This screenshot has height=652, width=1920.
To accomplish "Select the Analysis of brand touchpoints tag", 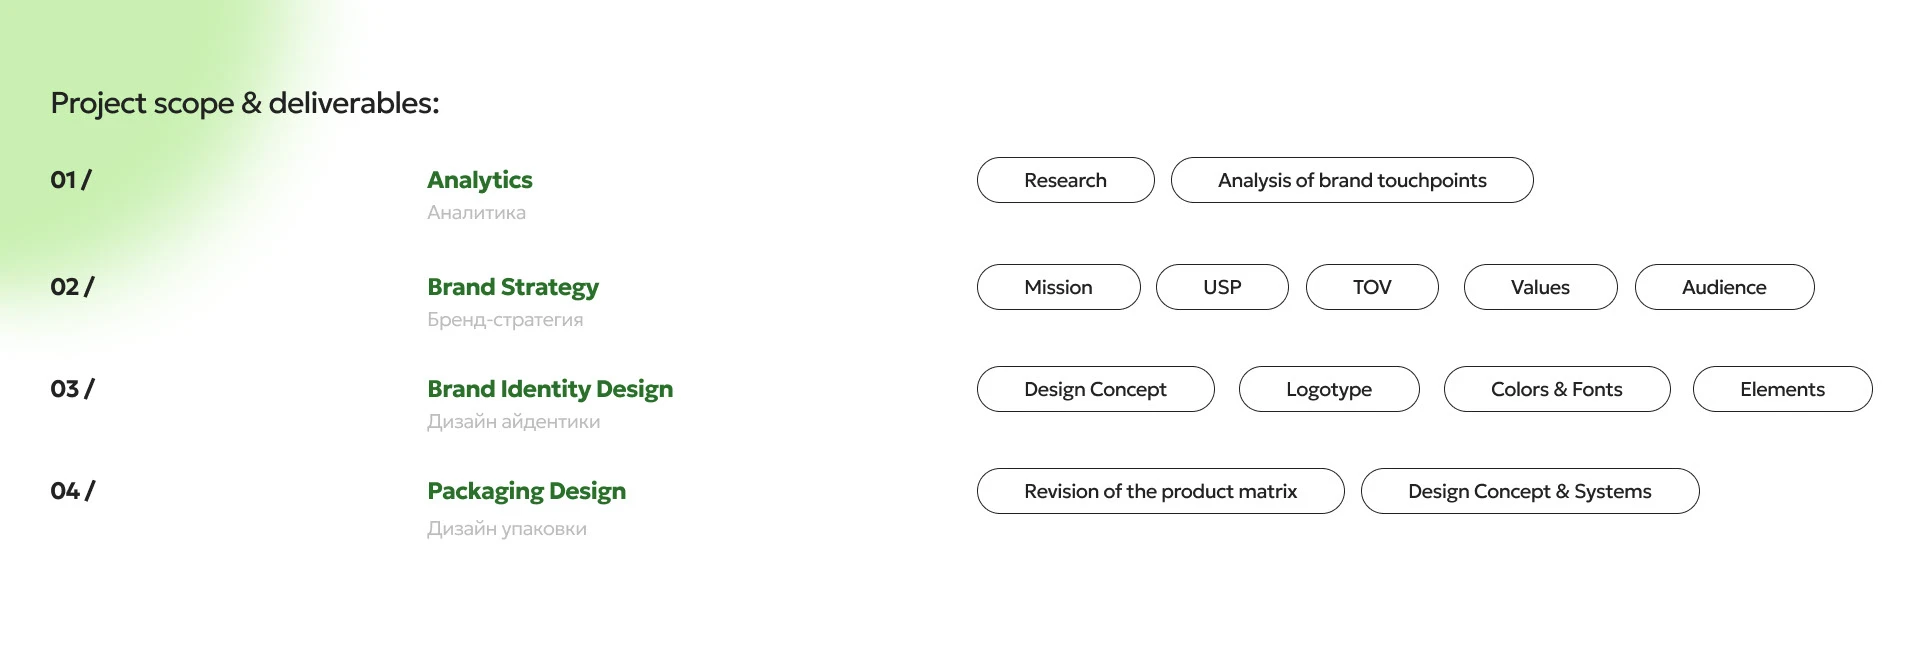I will (x=1351, y=180).
